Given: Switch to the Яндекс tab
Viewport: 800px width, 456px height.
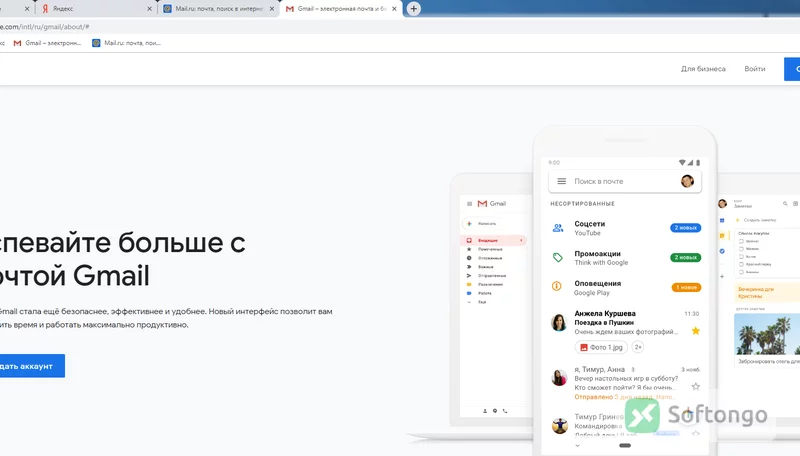Looking at the screenshot, I should click(95, 9).
